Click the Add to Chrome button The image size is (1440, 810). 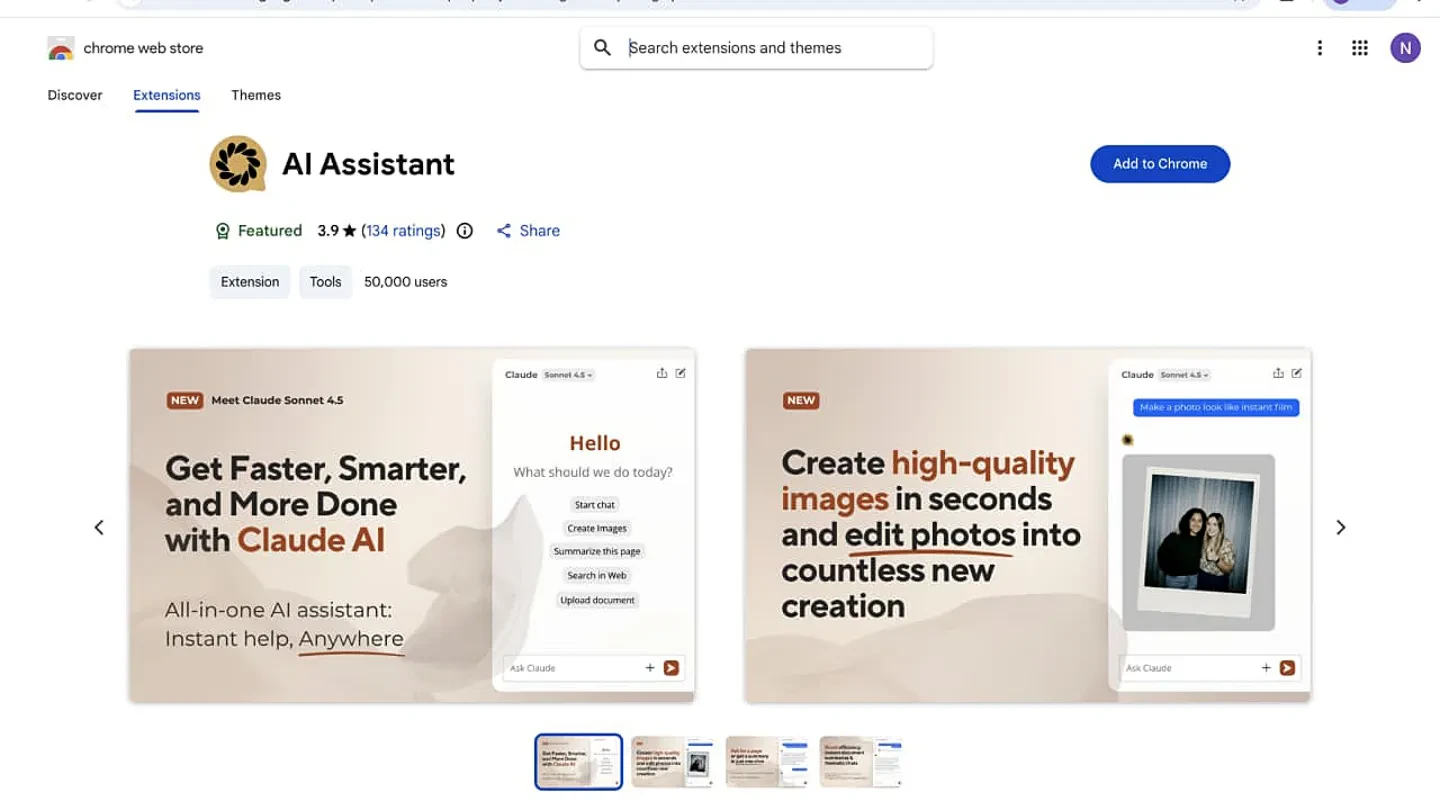[x=1159, y=164]
